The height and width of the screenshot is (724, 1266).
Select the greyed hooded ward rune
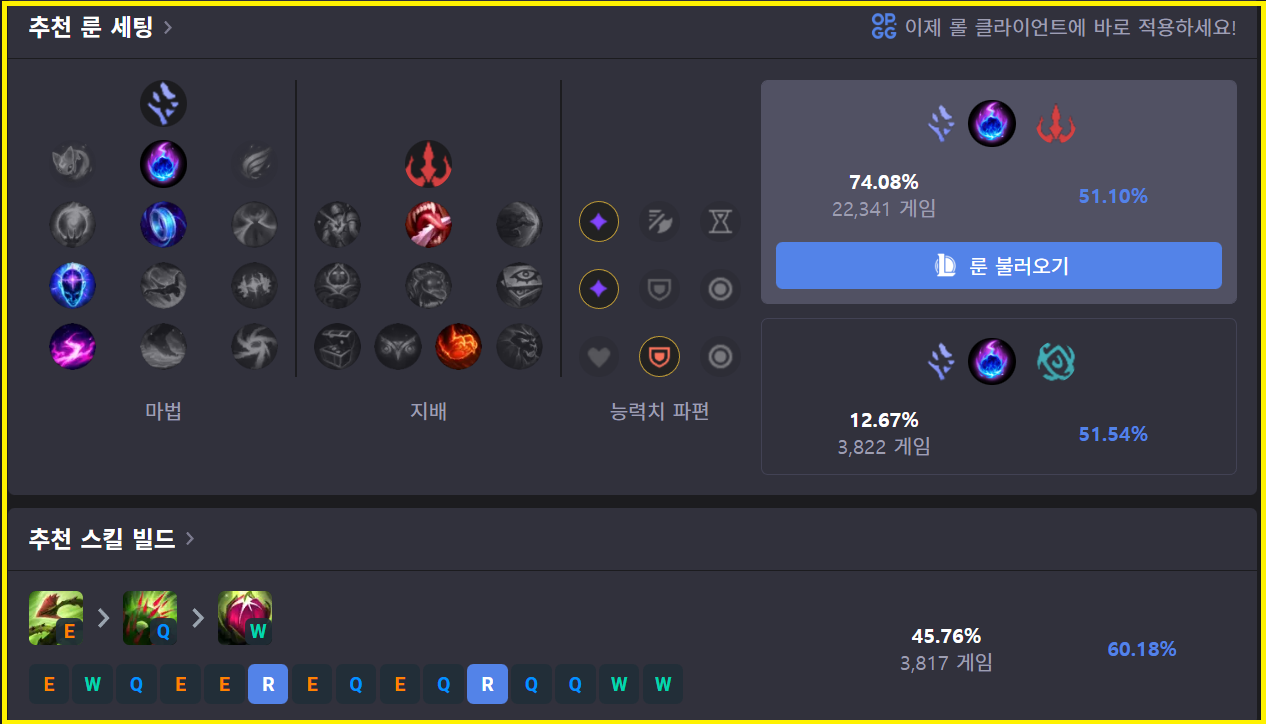pos(338,285)
